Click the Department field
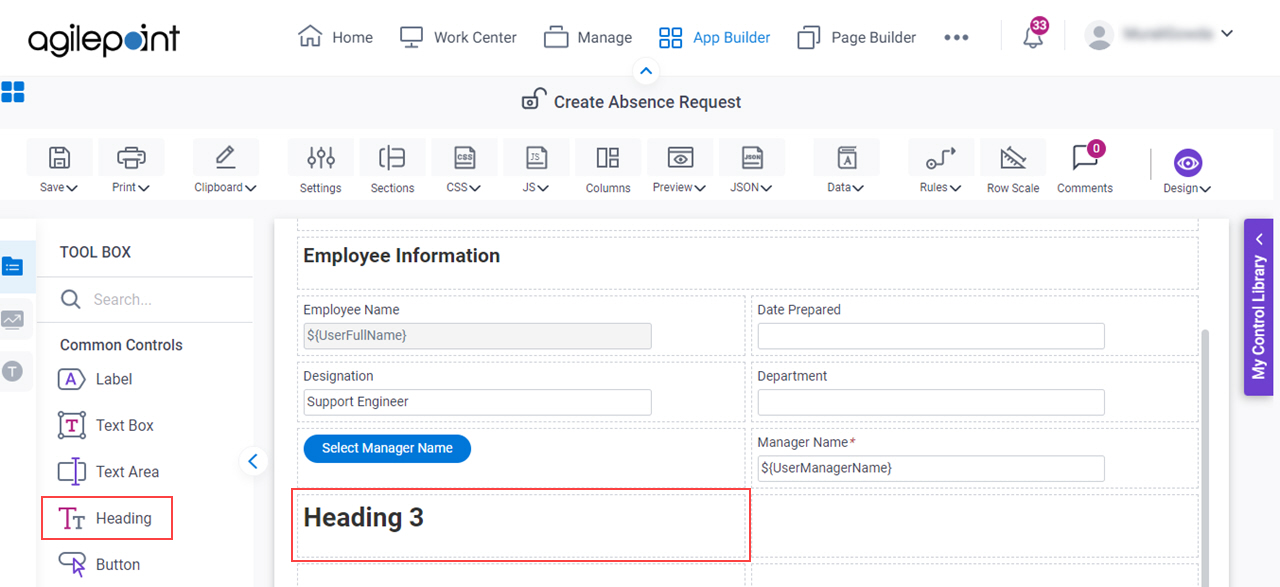This screenshot has height=587, width=1280. tap(931, 402)
